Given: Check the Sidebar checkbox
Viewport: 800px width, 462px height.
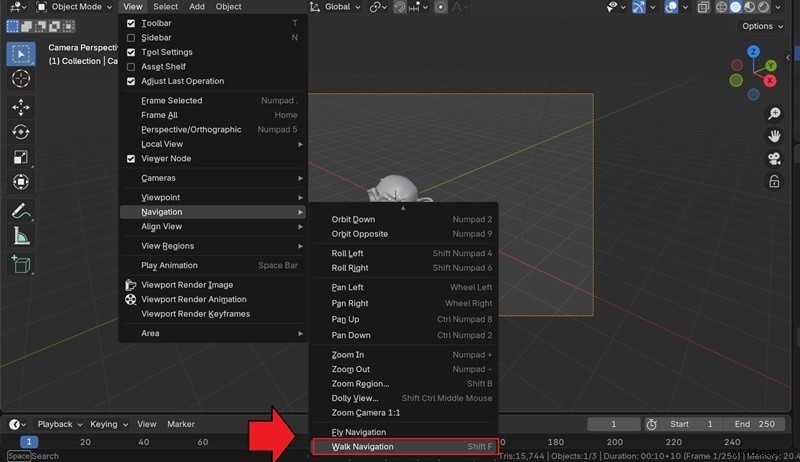Looking at the screenshot, I should point(131,38).
